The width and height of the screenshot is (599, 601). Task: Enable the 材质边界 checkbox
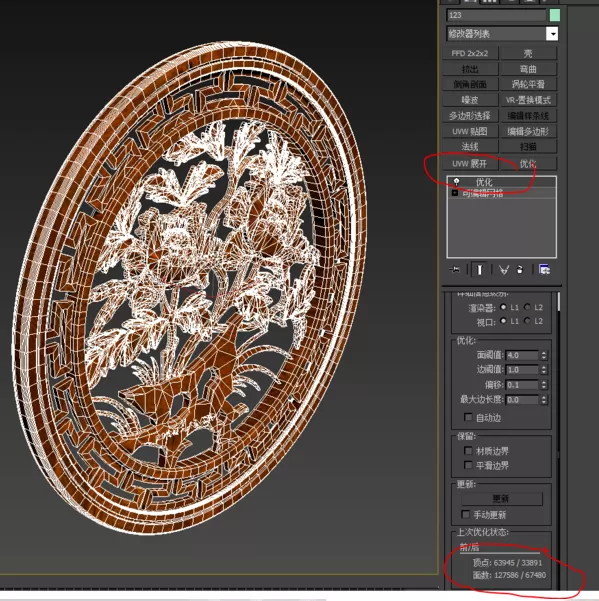click(x=468, y=450)
